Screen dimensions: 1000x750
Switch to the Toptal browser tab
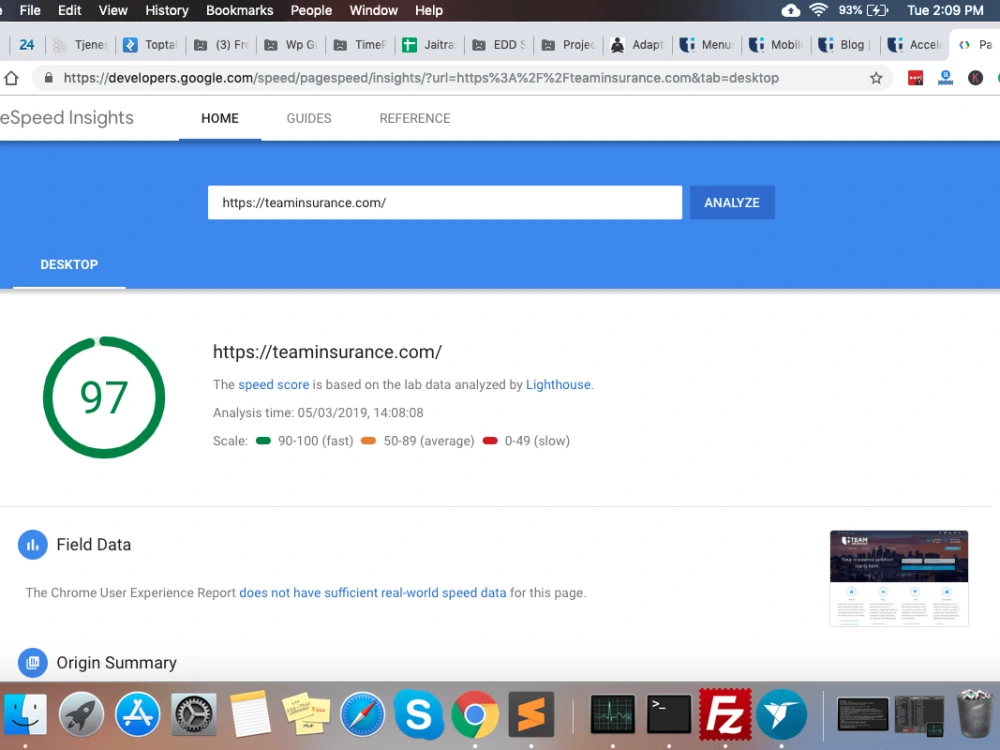pyautogui.click(x=151, y=45)
